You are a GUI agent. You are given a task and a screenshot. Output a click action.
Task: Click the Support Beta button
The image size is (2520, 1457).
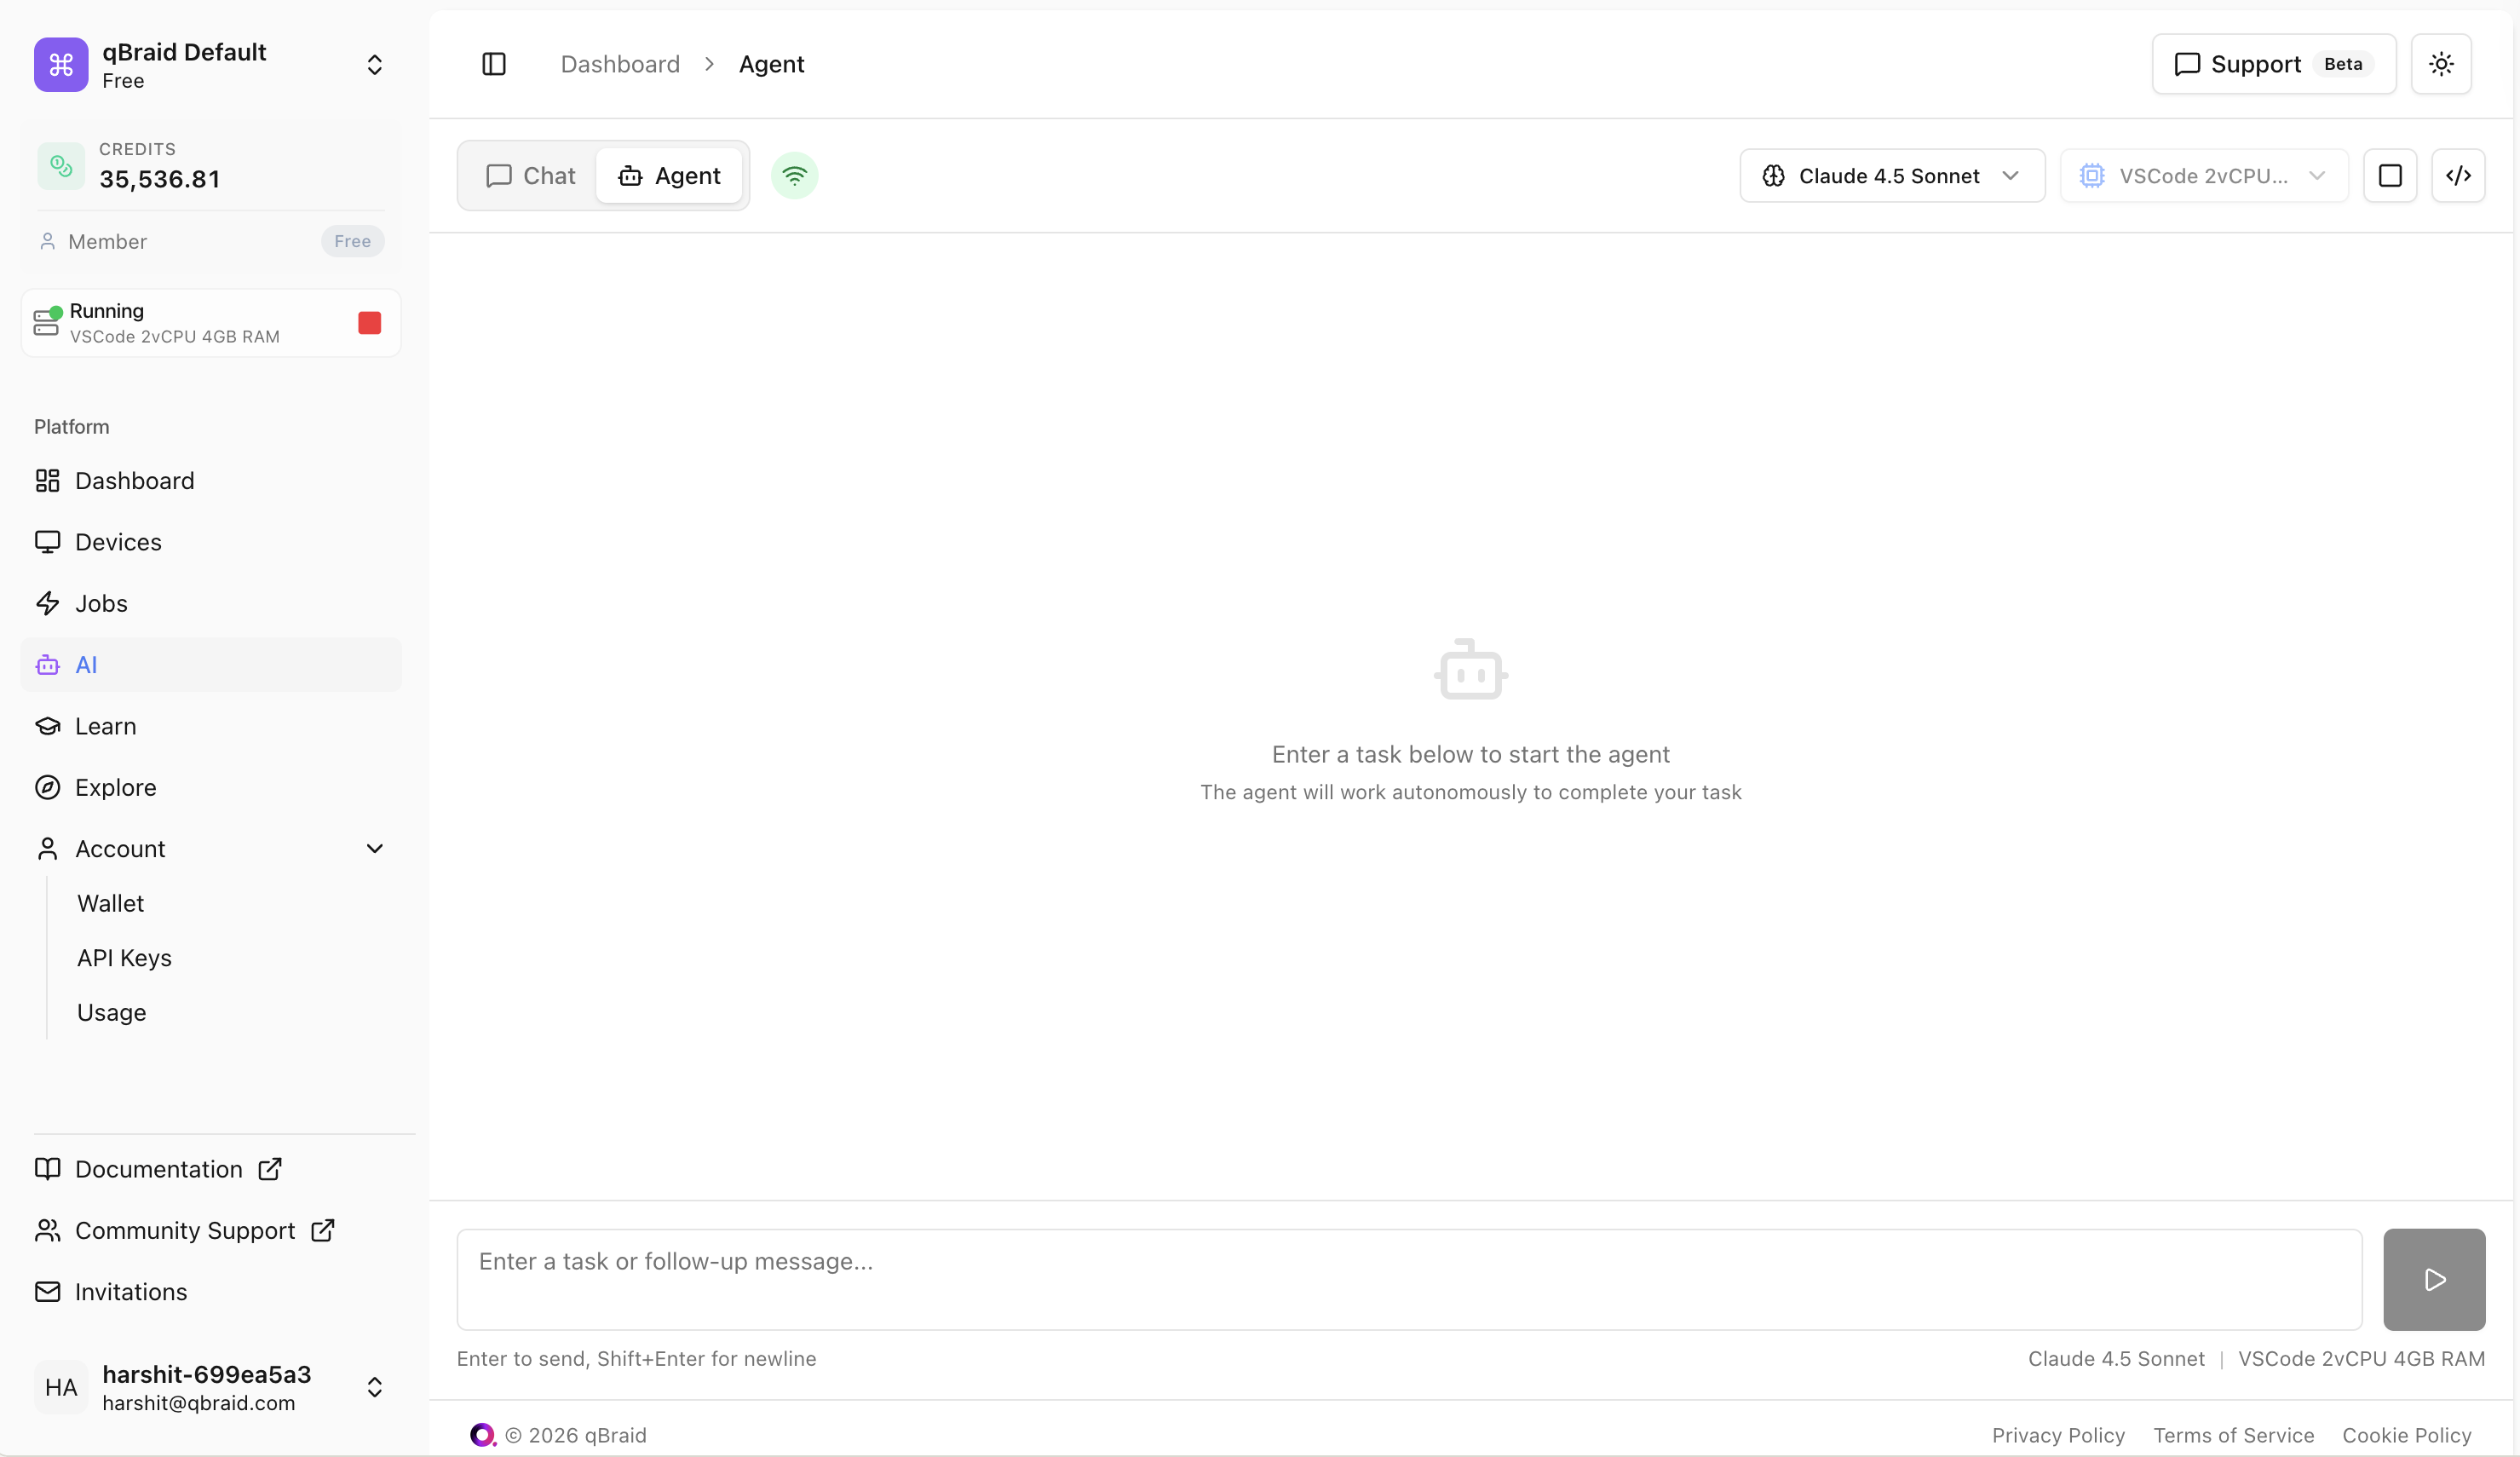click(x=2273, y=64)
